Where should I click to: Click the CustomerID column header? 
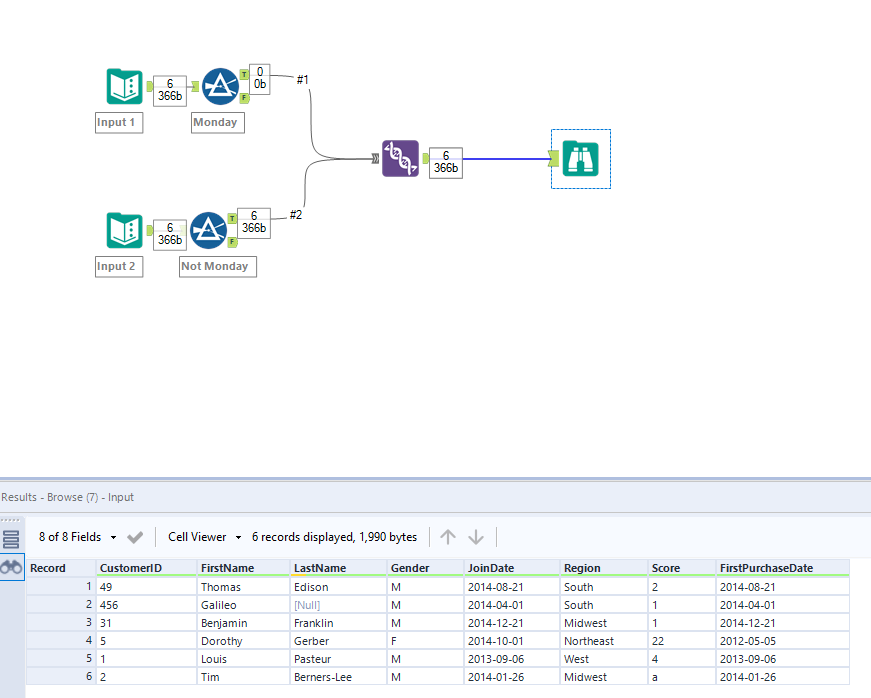point(147,568)
